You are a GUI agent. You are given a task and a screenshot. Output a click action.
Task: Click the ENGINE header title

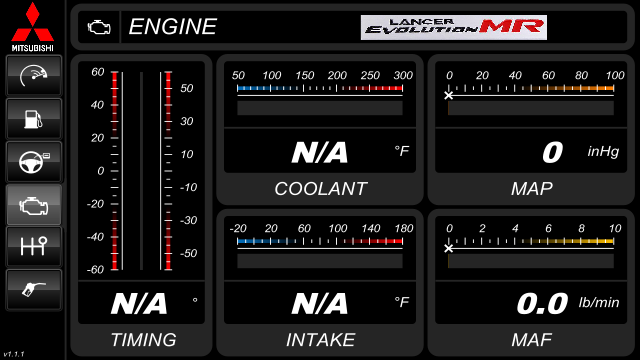click(172, 27)
